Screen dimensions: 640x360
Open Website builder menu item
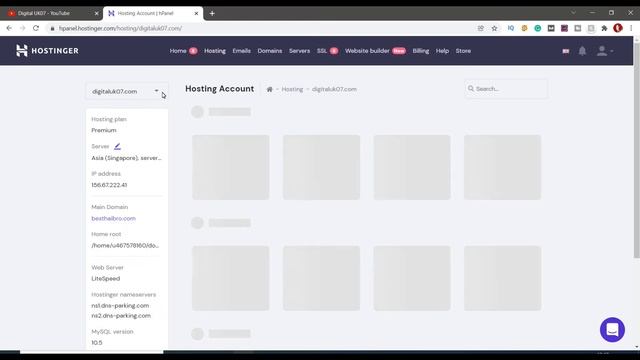pos(367,51)
